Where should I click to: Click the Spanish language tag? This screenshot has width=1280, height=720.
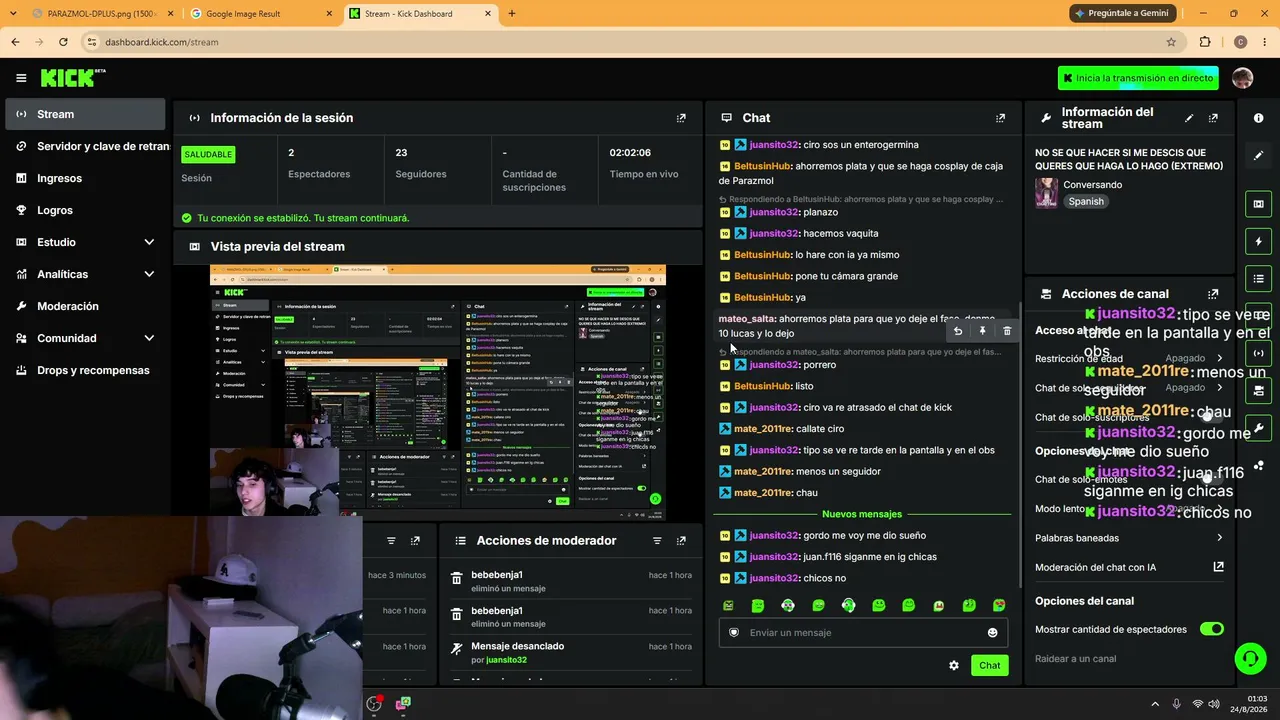[x=1086, y=201]
